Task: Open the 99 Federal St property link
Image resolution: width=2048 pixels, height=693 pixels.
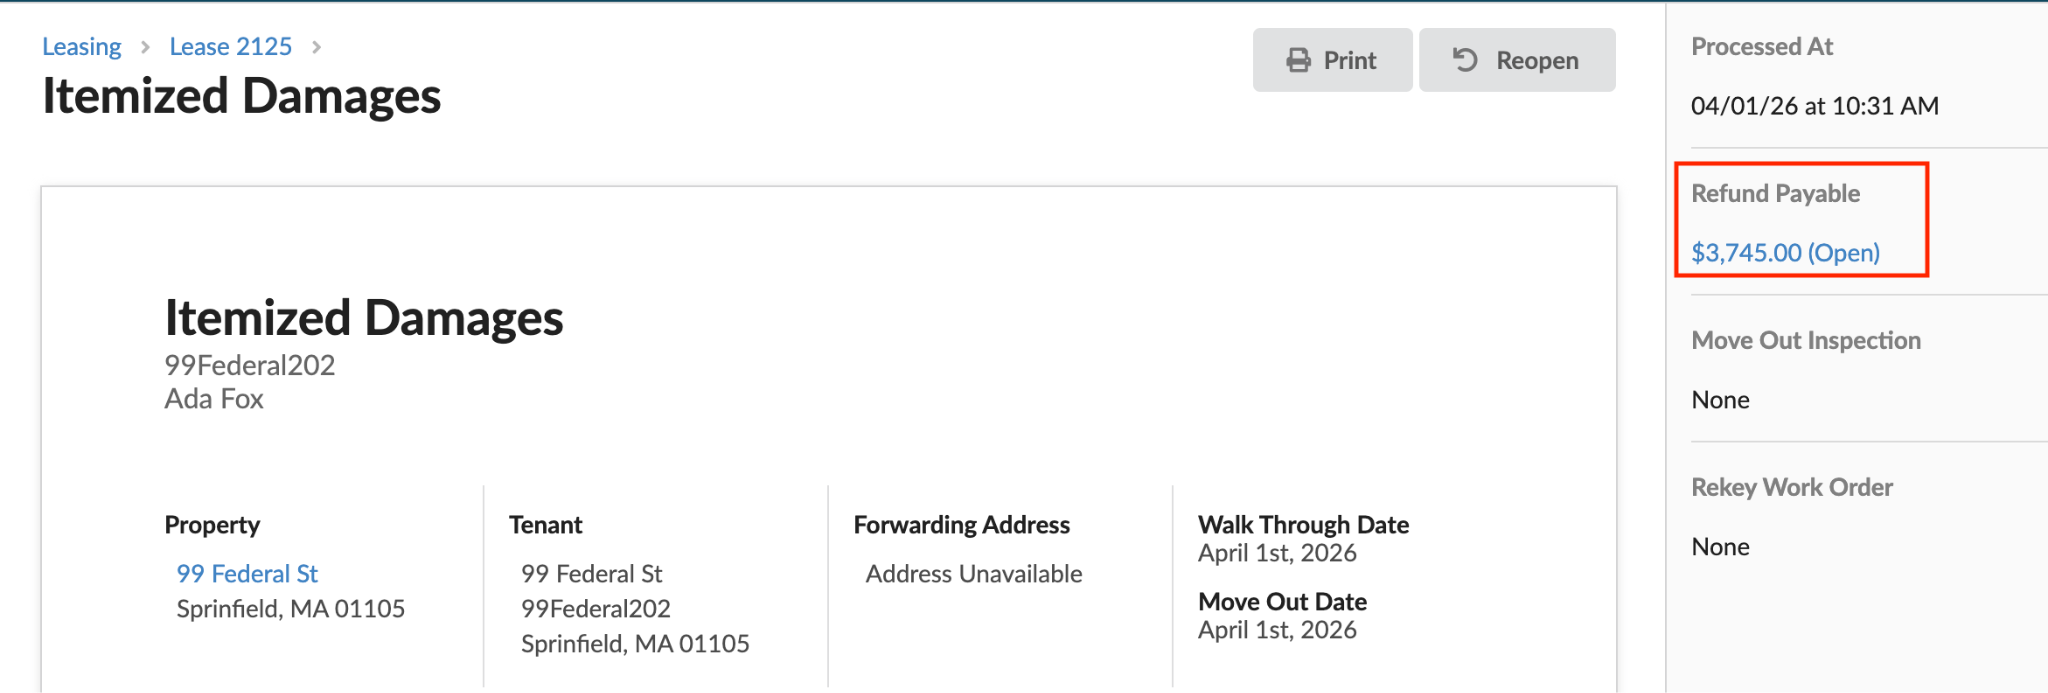Action: tap(247, 574)
